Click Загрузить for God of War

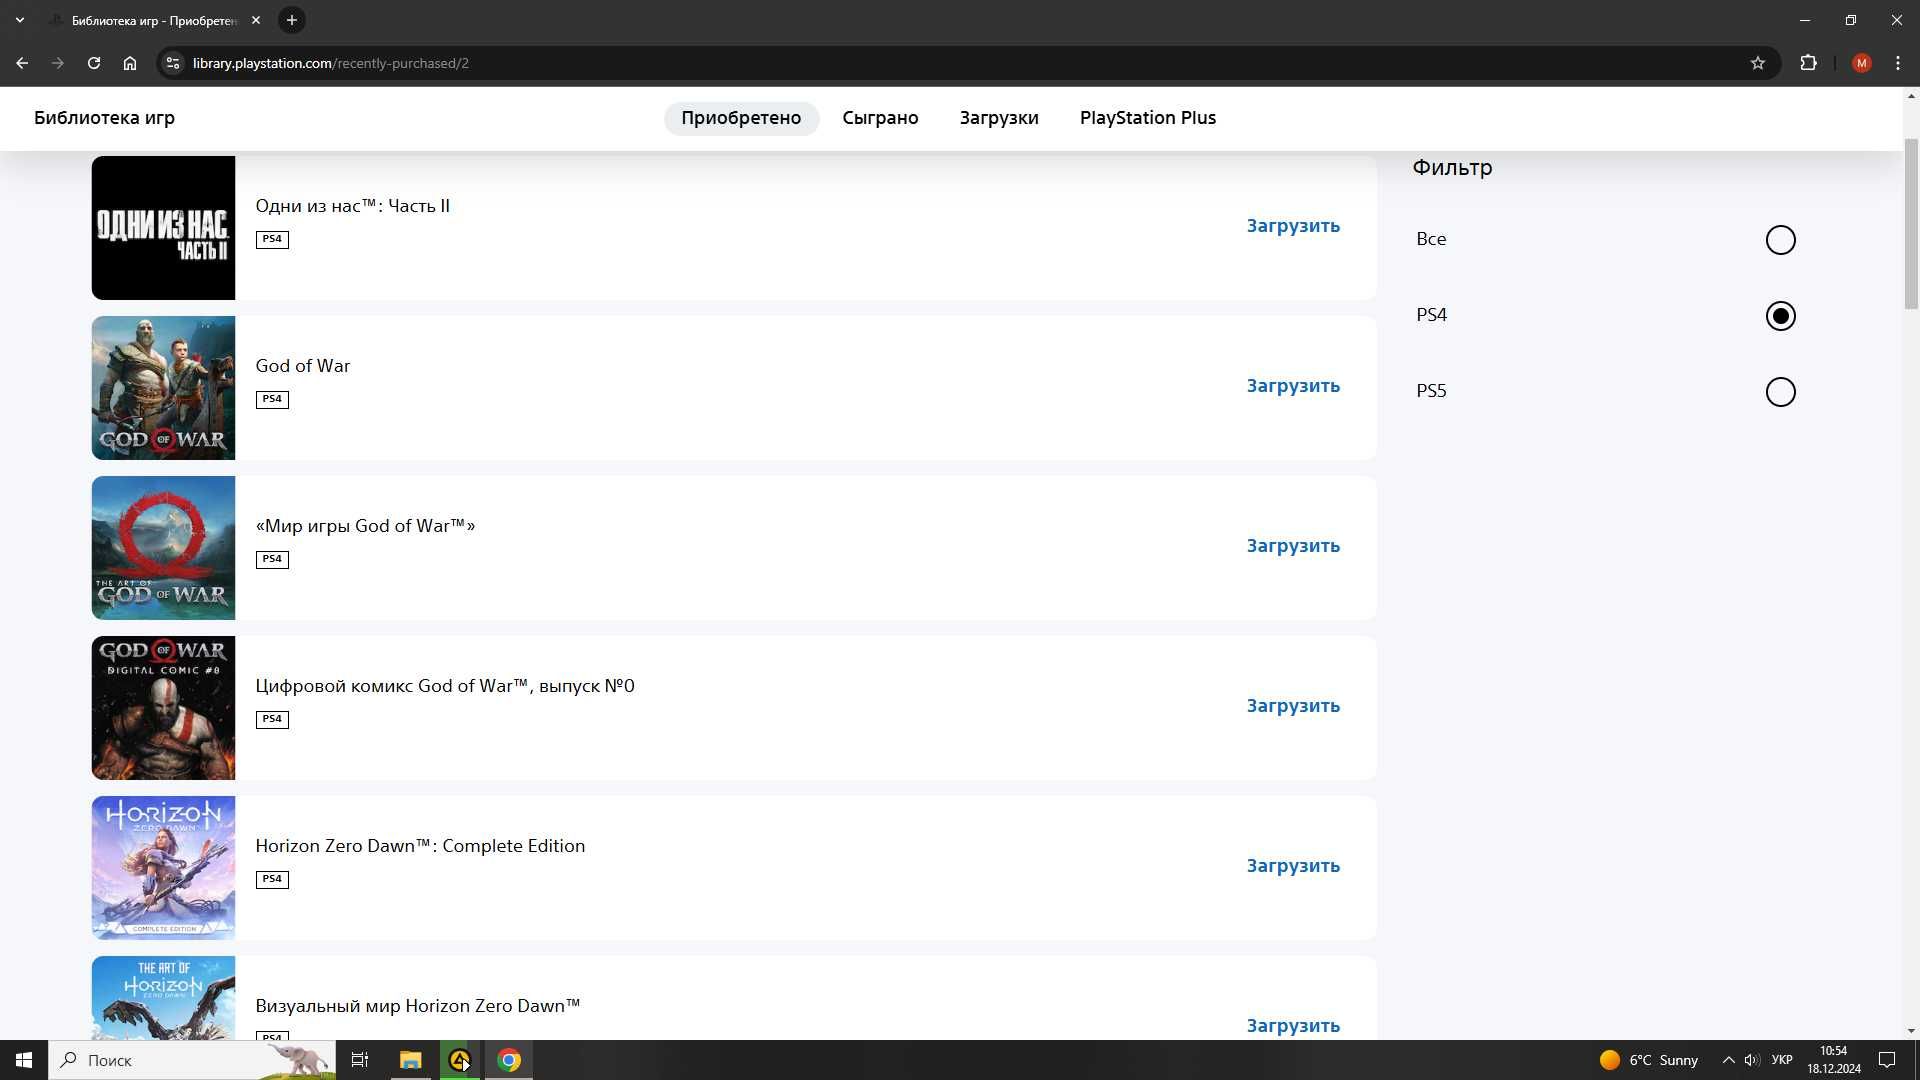coord(1293,386)
